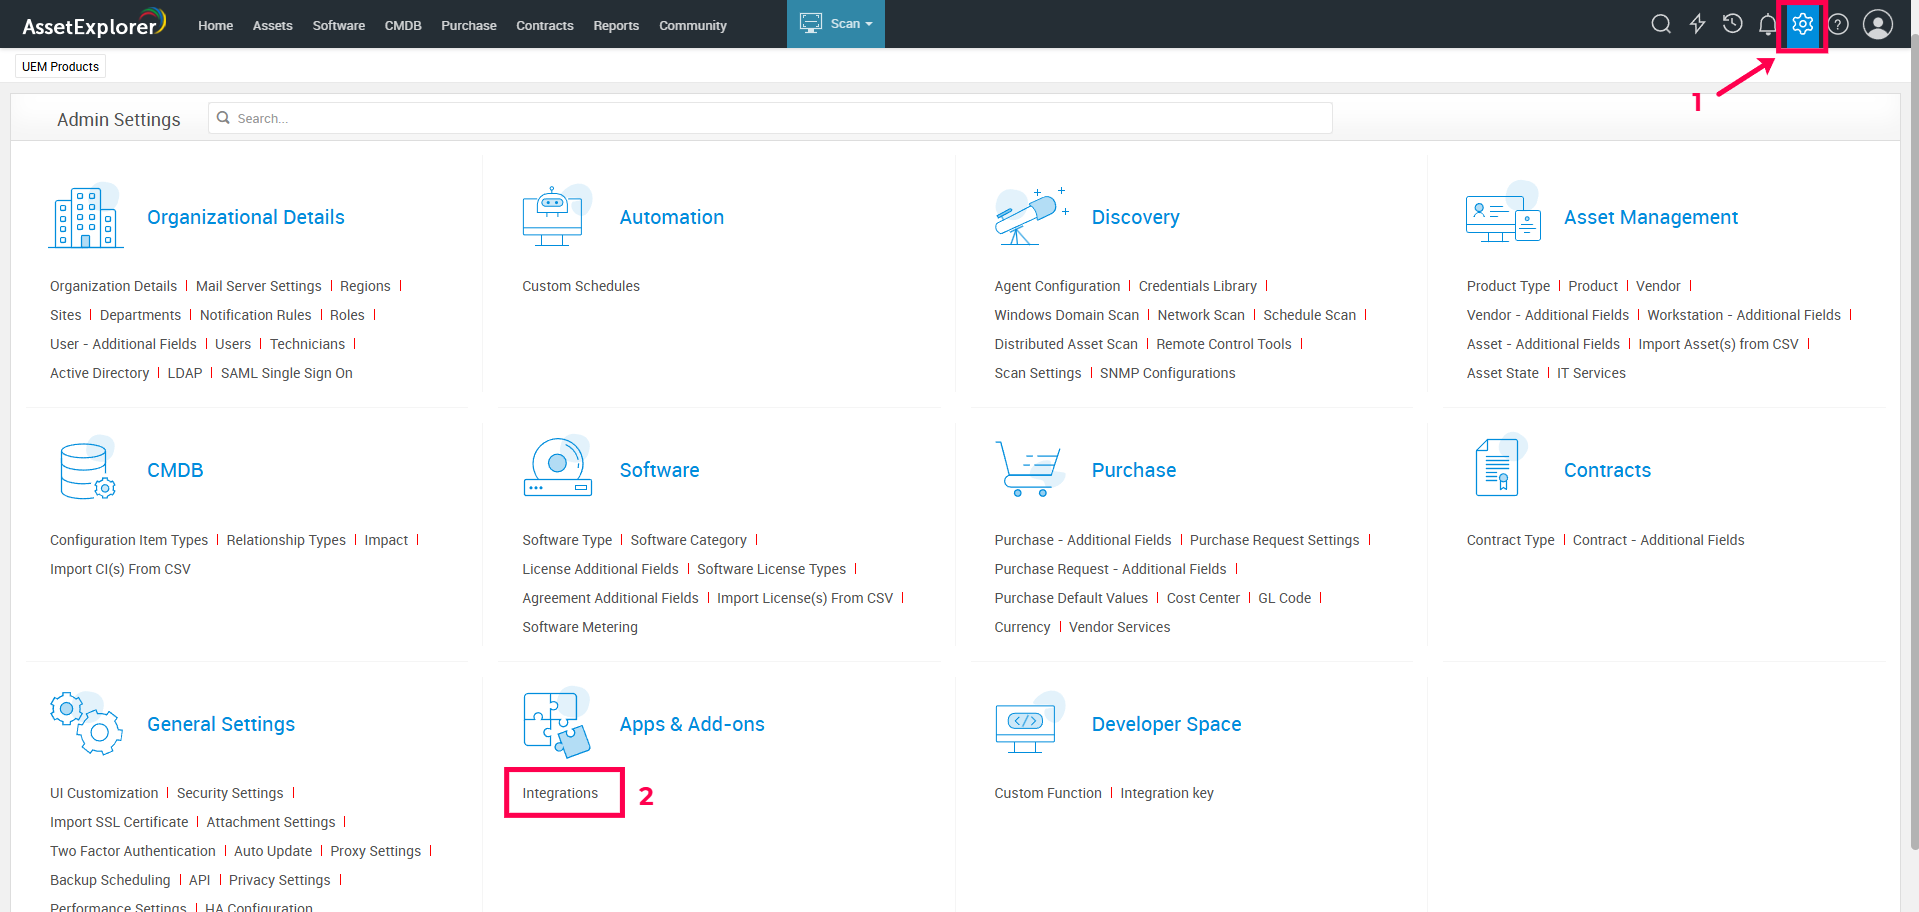Open Credentials Library link

1198,286
